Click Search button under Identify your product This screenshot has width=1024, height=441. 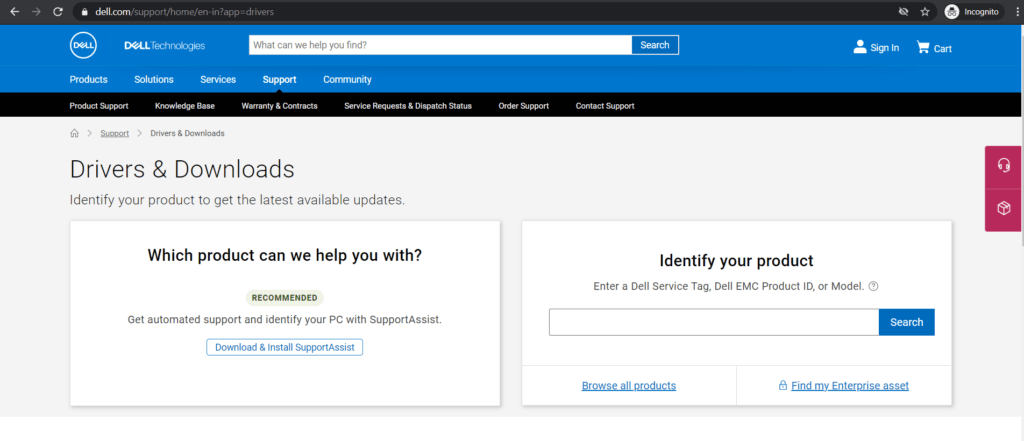906,322
